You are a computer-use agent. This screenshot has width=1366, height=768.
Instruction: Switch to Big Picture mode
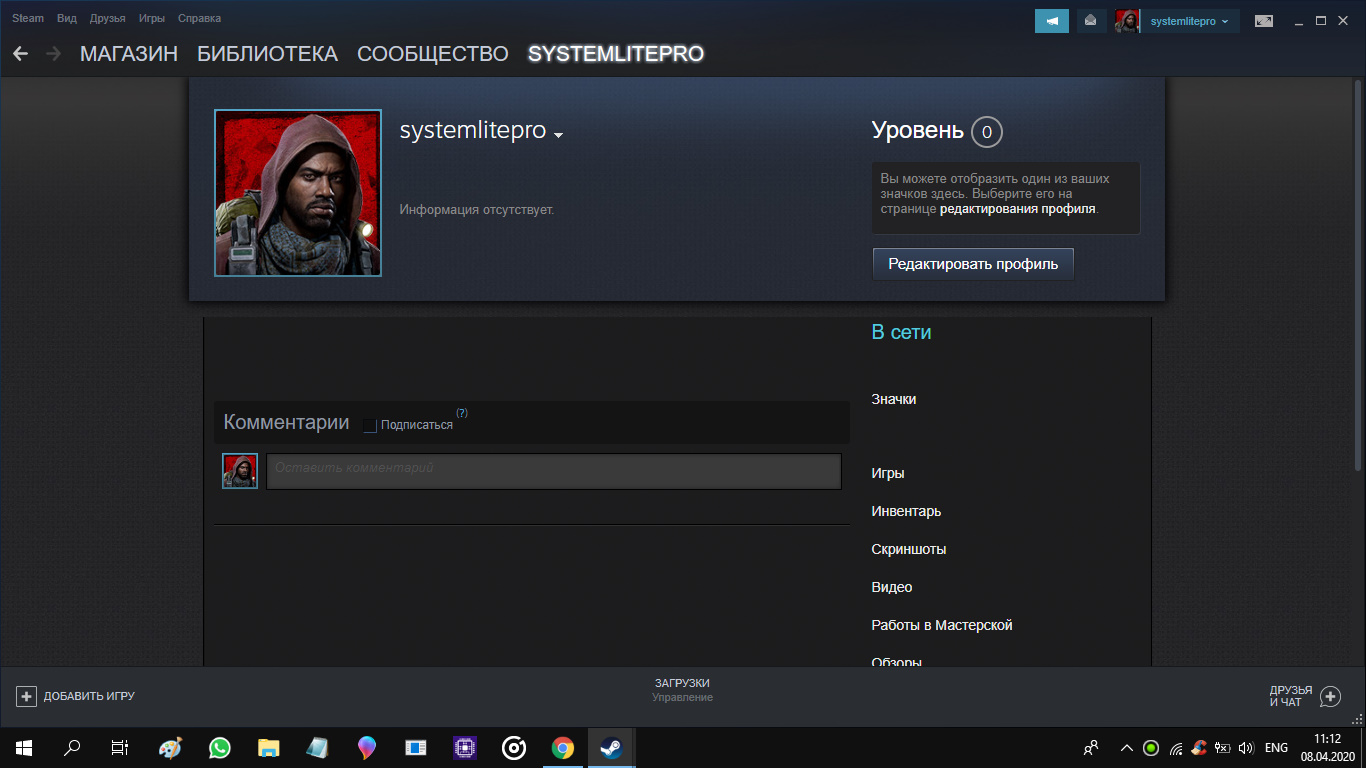(x=1264, y=20)
